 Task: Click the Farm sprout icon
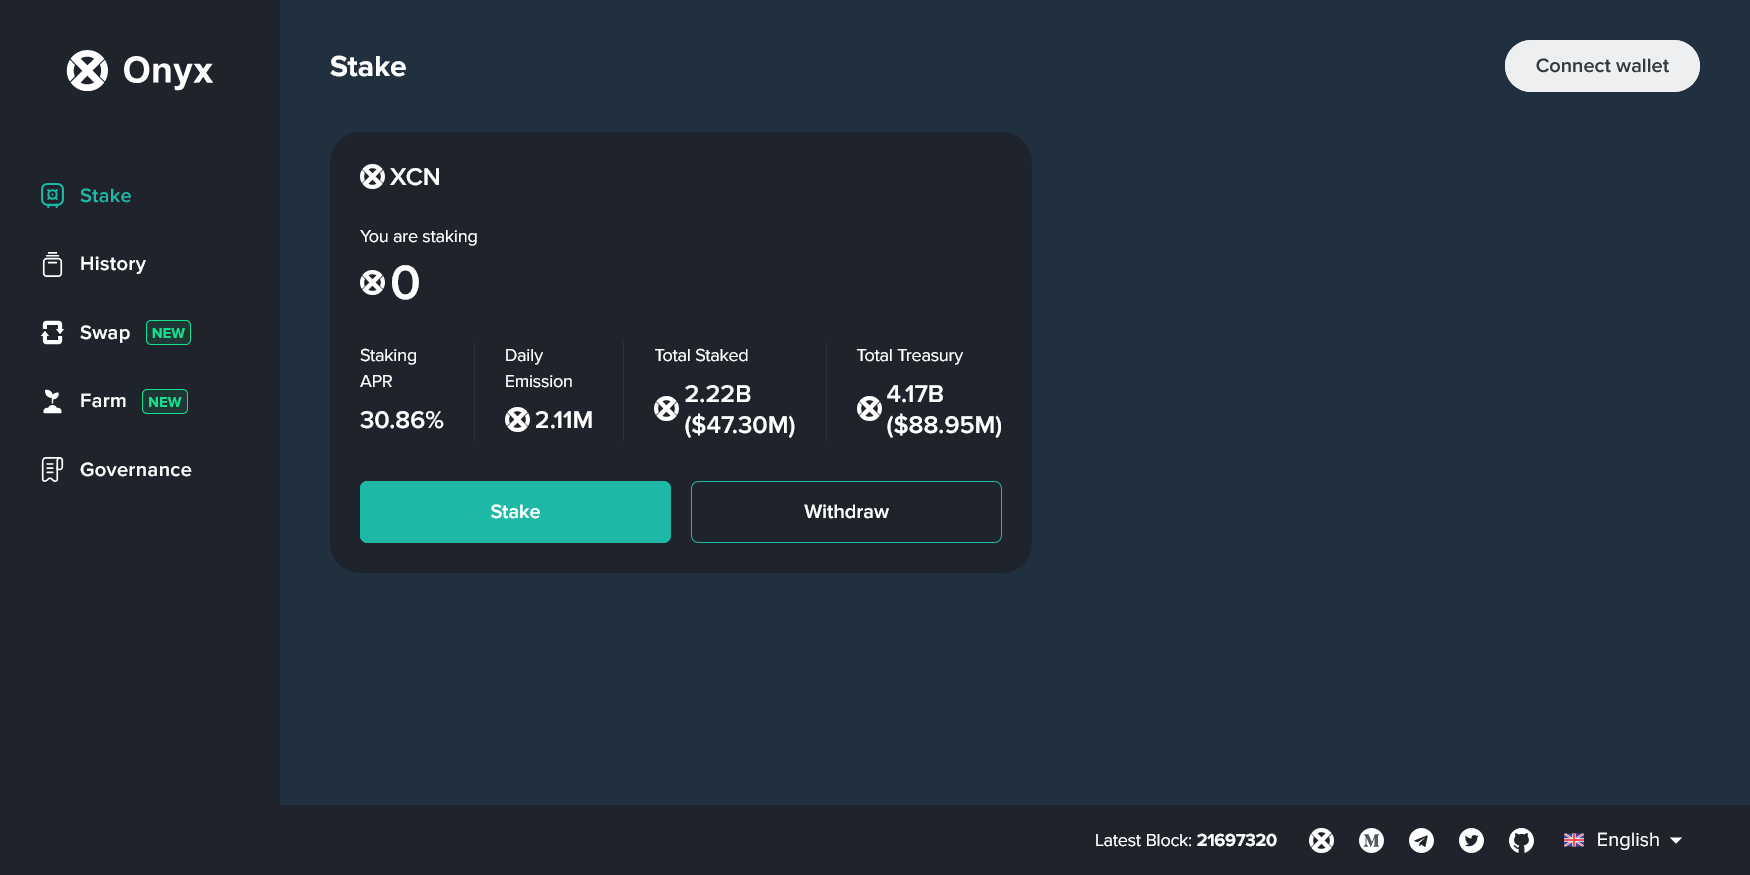53,401
